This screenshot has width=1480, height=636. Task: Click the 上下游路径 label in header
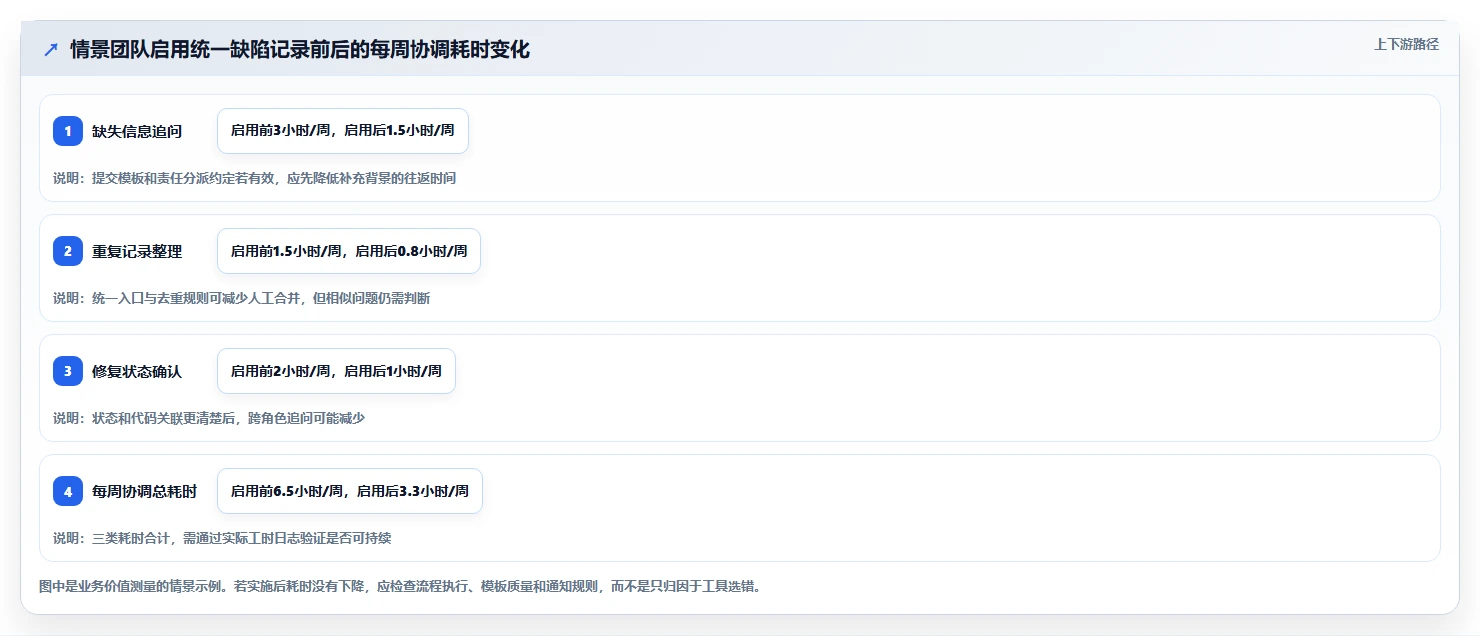1406,44
